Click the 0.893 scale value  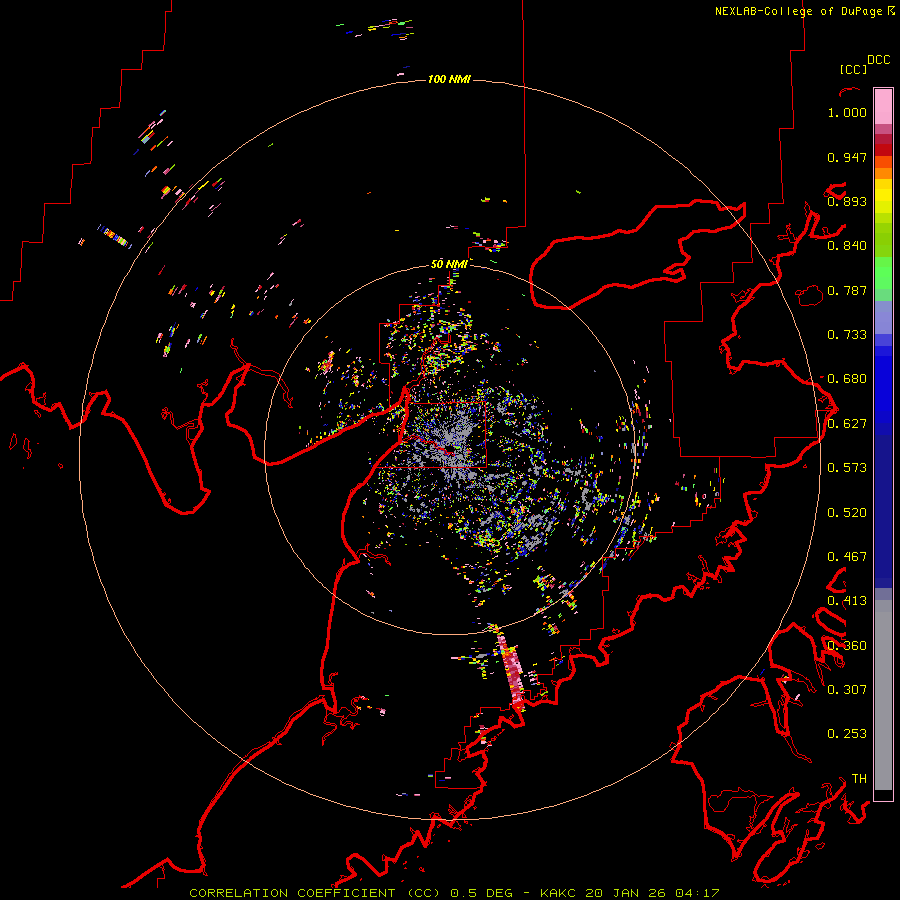(x=847, y=201)
